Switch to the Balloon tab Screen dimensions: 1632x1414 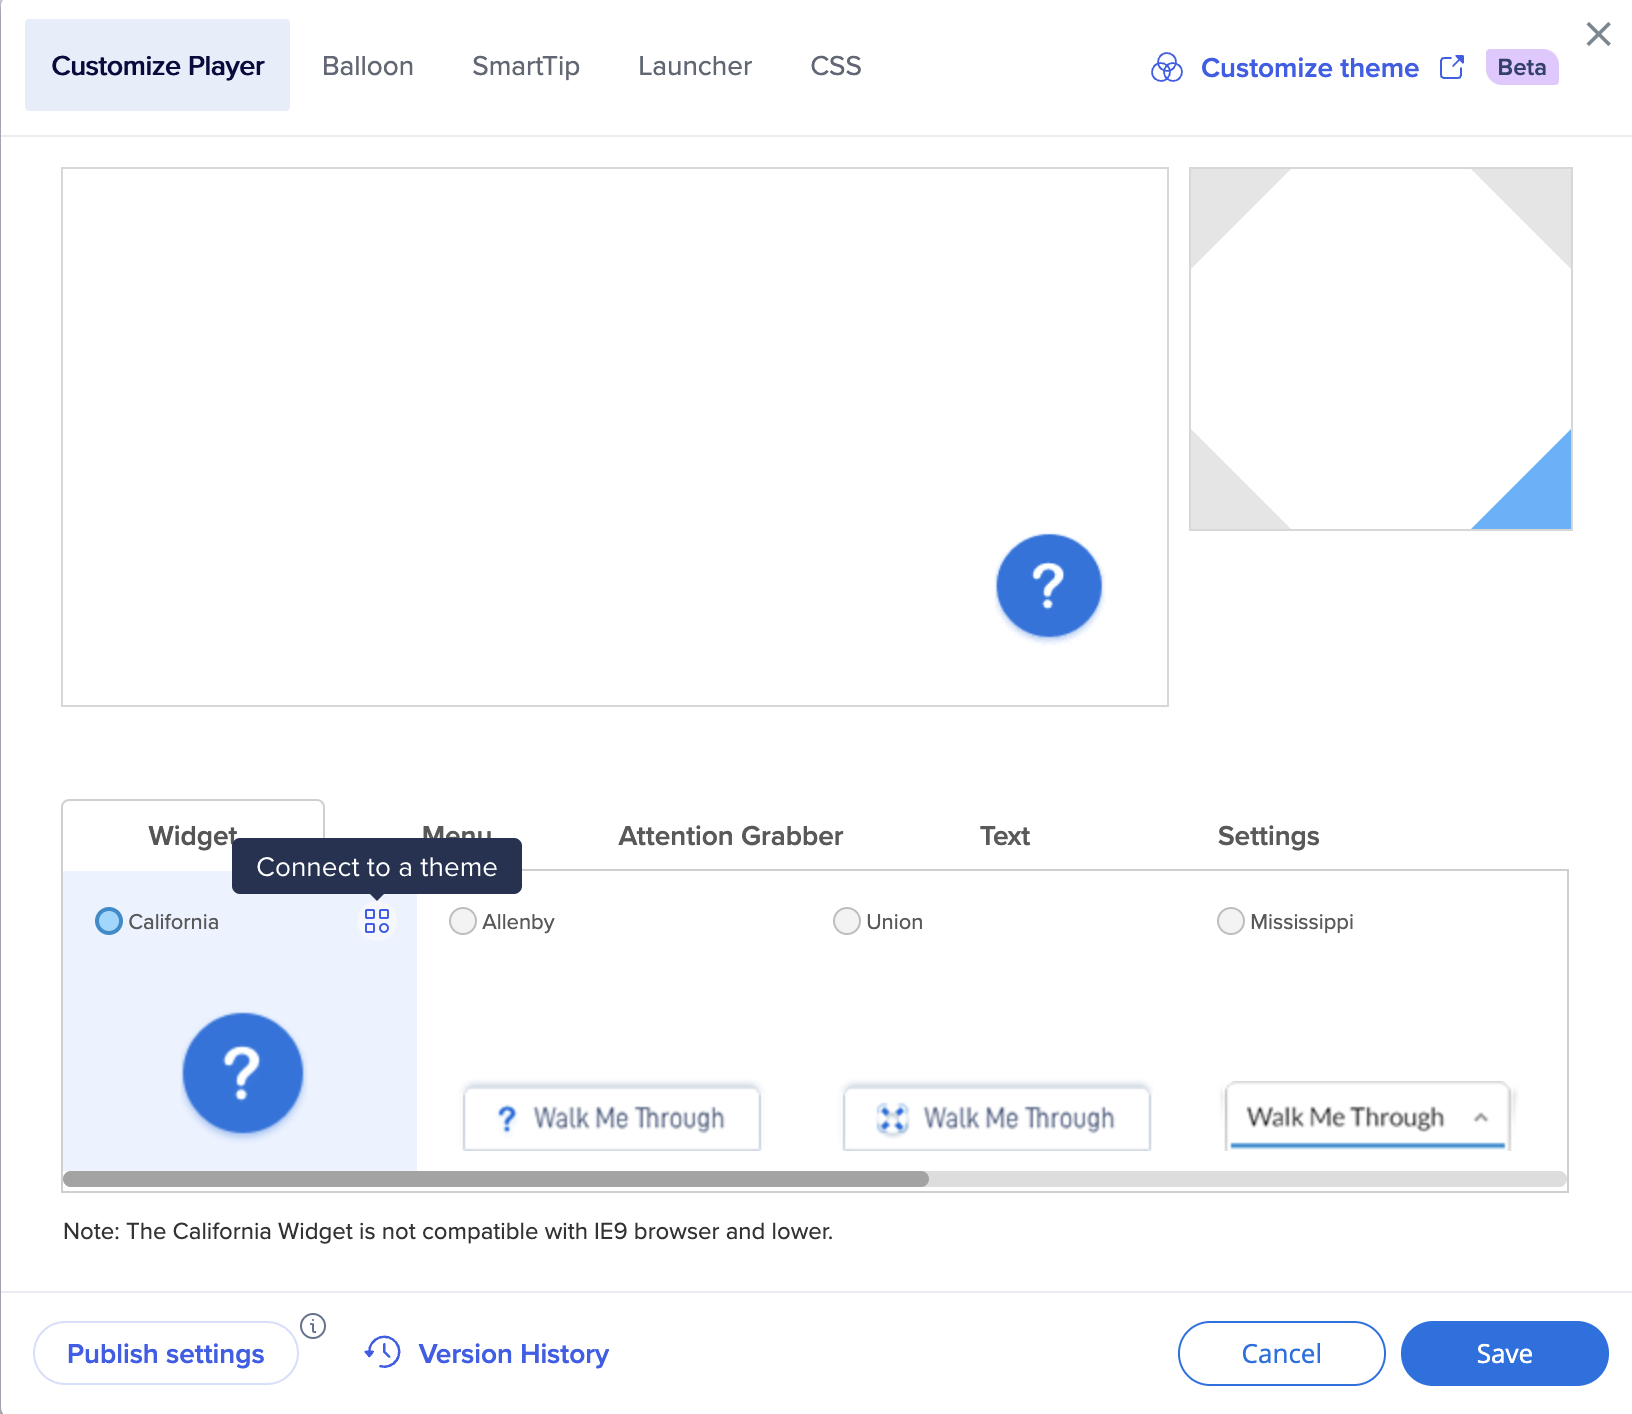pos(367,66)
